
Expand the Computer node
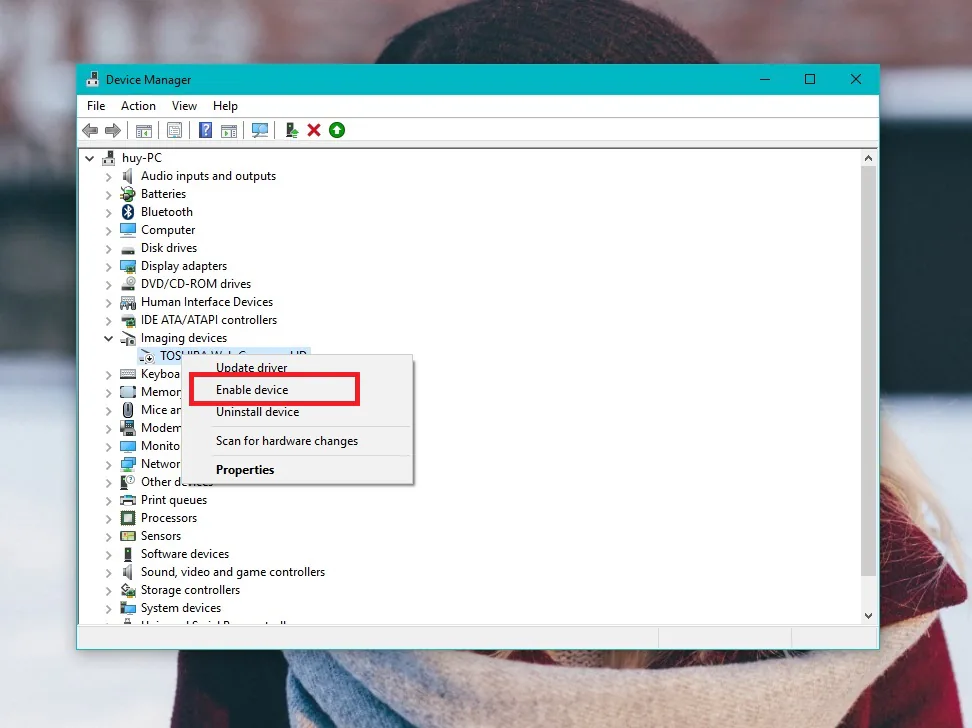click(108, 231)
